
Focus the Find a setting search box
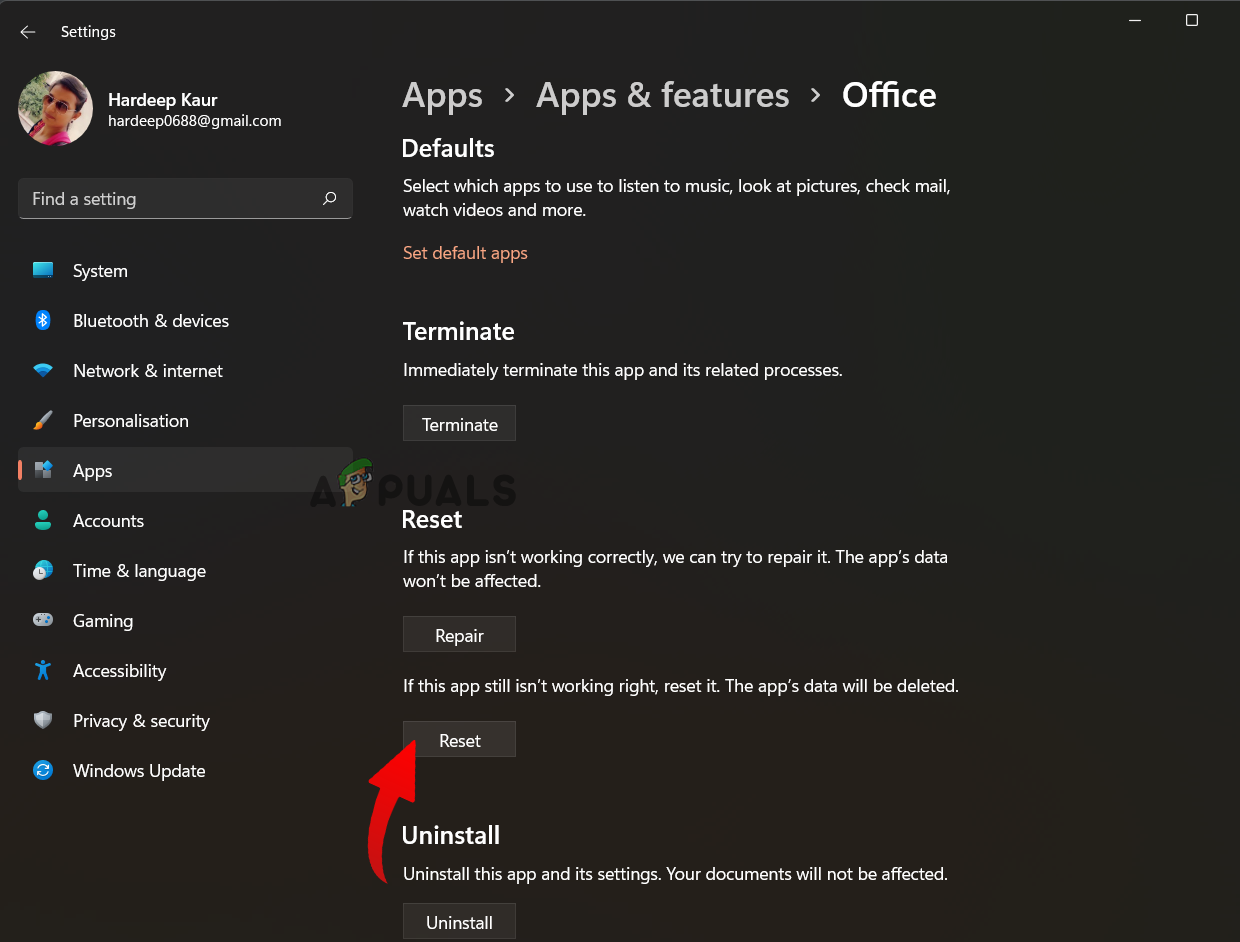(170, 199)
